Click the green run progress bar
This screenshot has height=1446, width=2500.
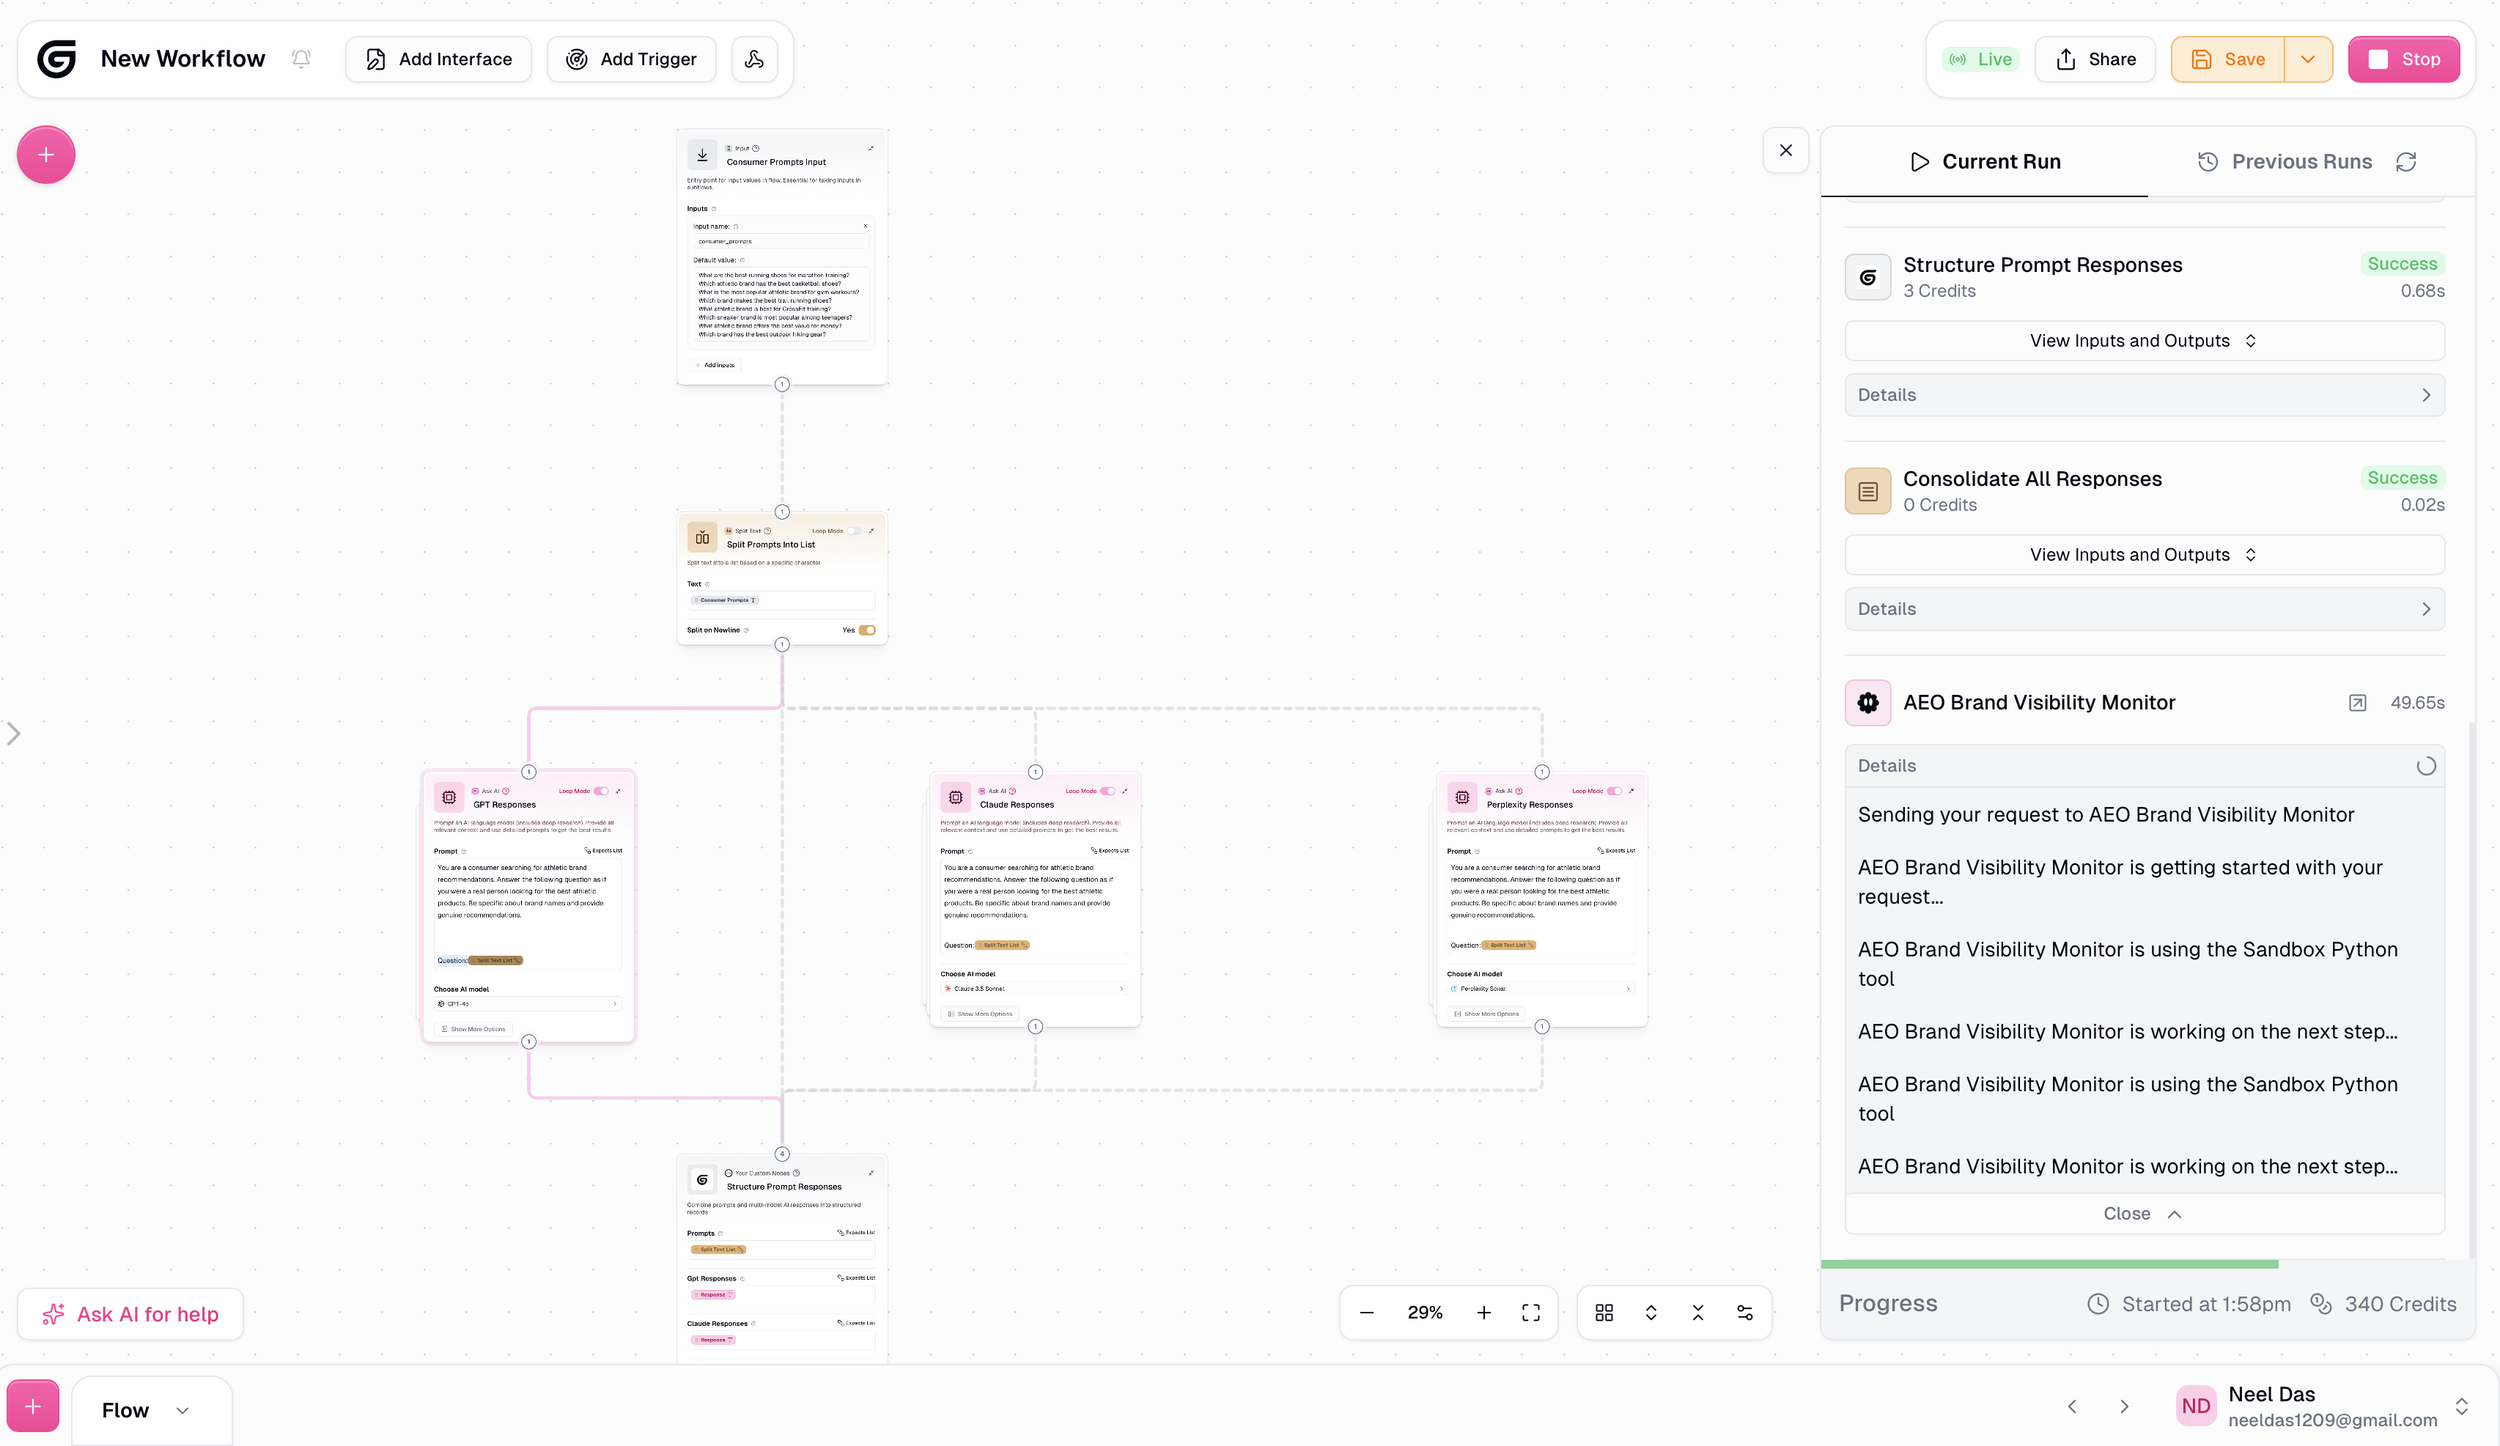(x=2049, y=1264)
